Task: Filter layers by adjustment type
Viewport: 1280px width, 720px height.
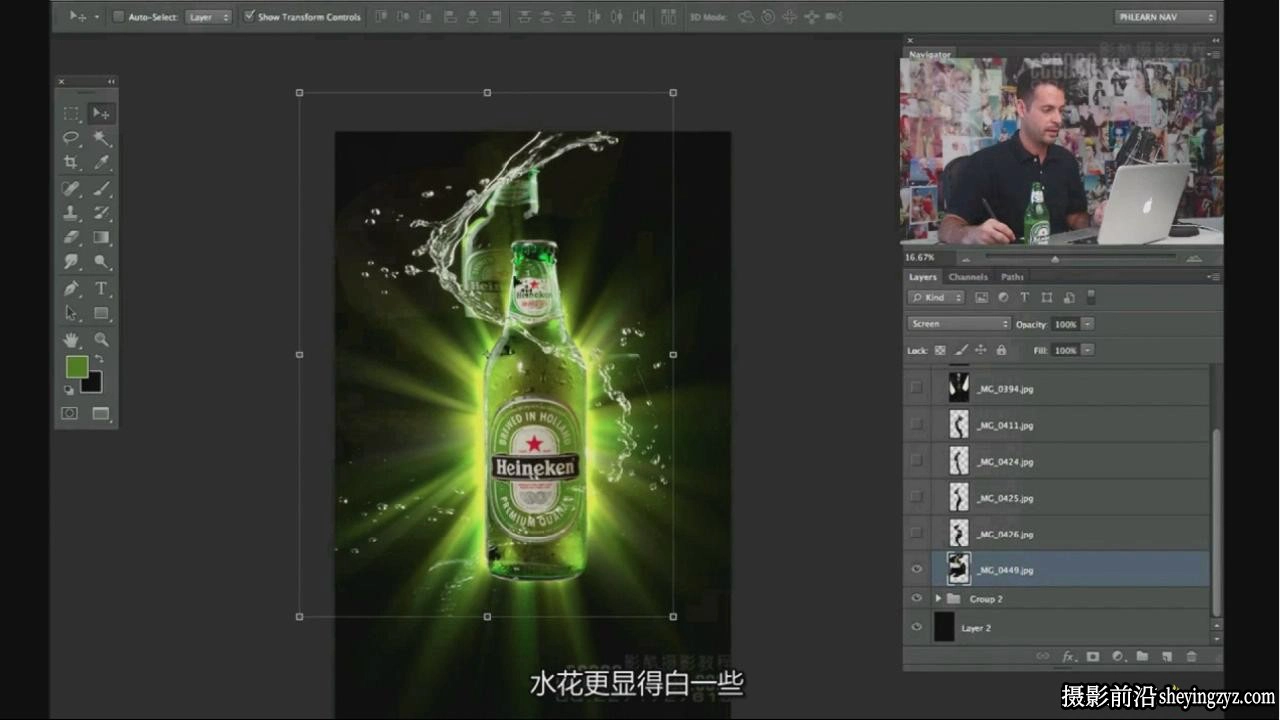Action: coord(1003,298)
